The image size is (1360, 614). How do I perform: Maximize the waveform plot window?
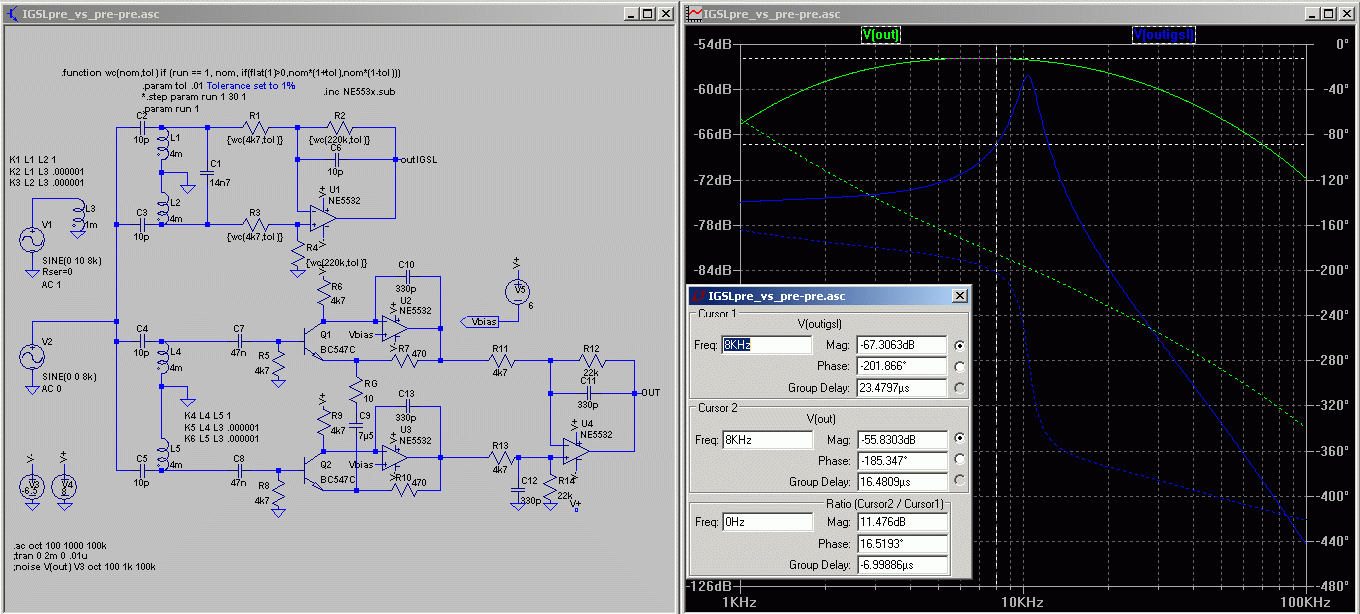[x=1326, y=14]
